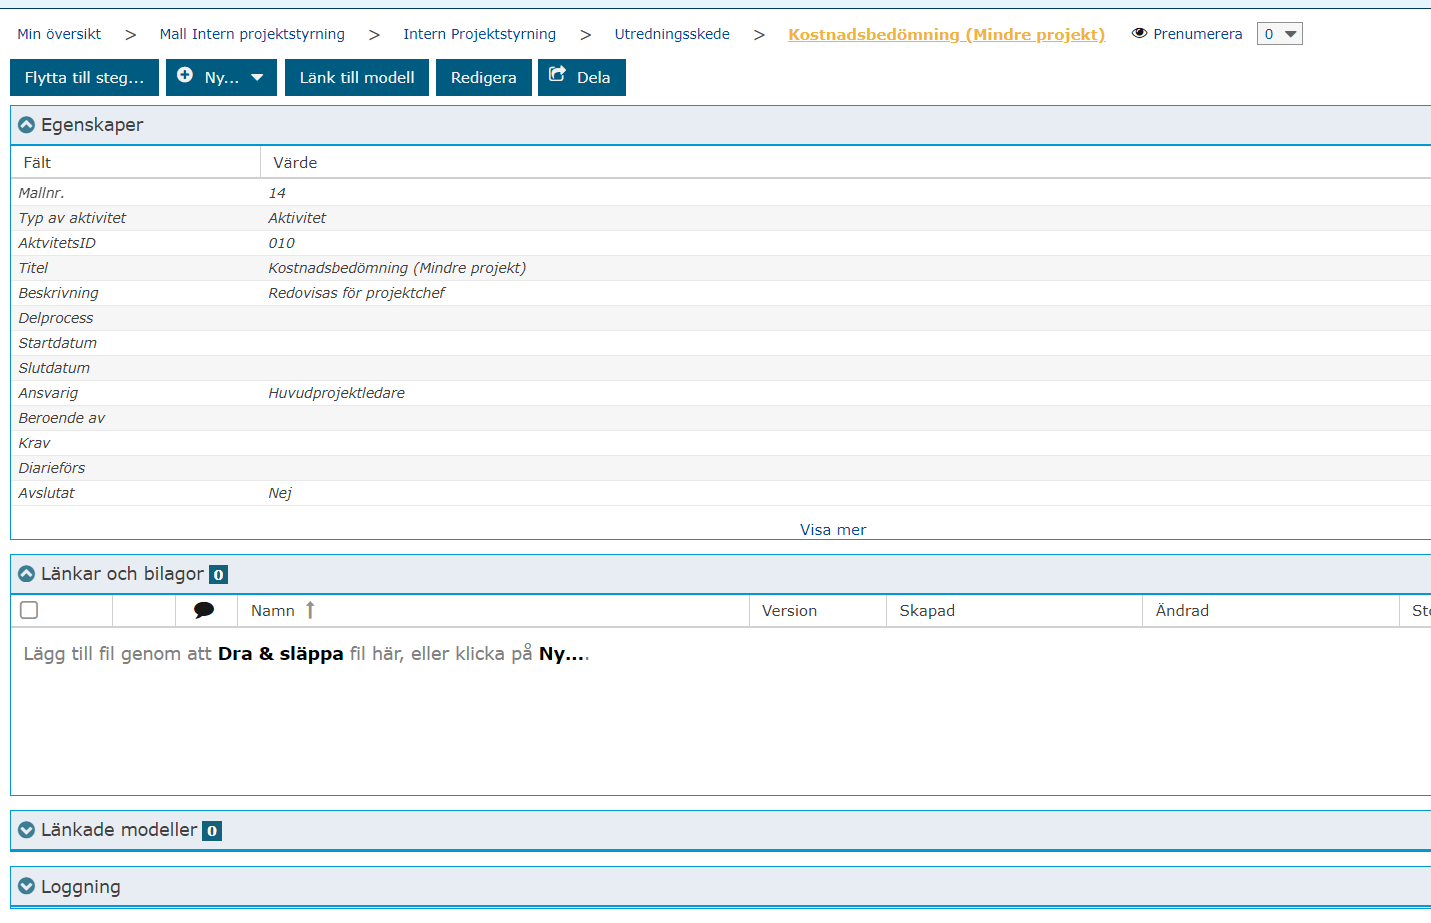Toggle the select-all checkbox in attachments table
1431x923 pixels.
tap(29, 610)
